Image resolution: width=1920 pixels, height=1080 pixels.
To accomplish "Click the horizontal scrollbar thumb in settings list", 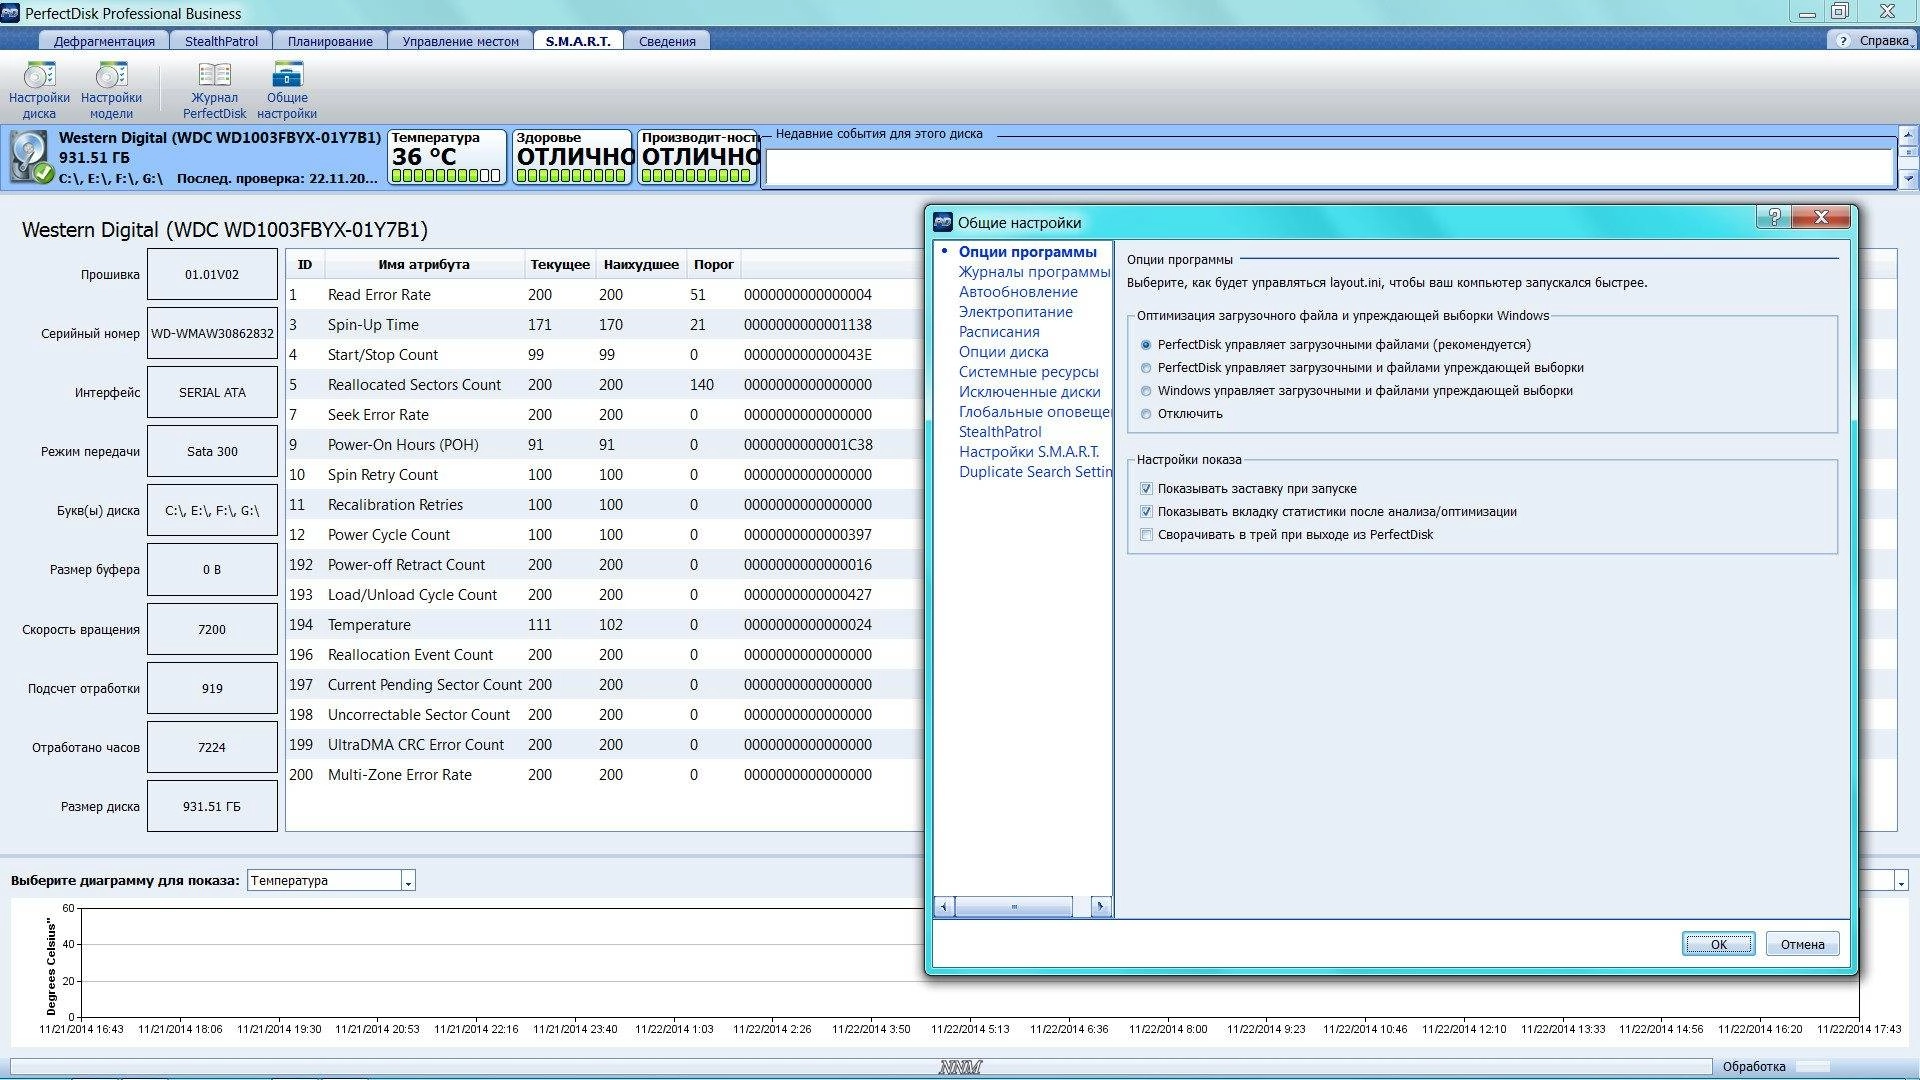I will pos(1014,907).
